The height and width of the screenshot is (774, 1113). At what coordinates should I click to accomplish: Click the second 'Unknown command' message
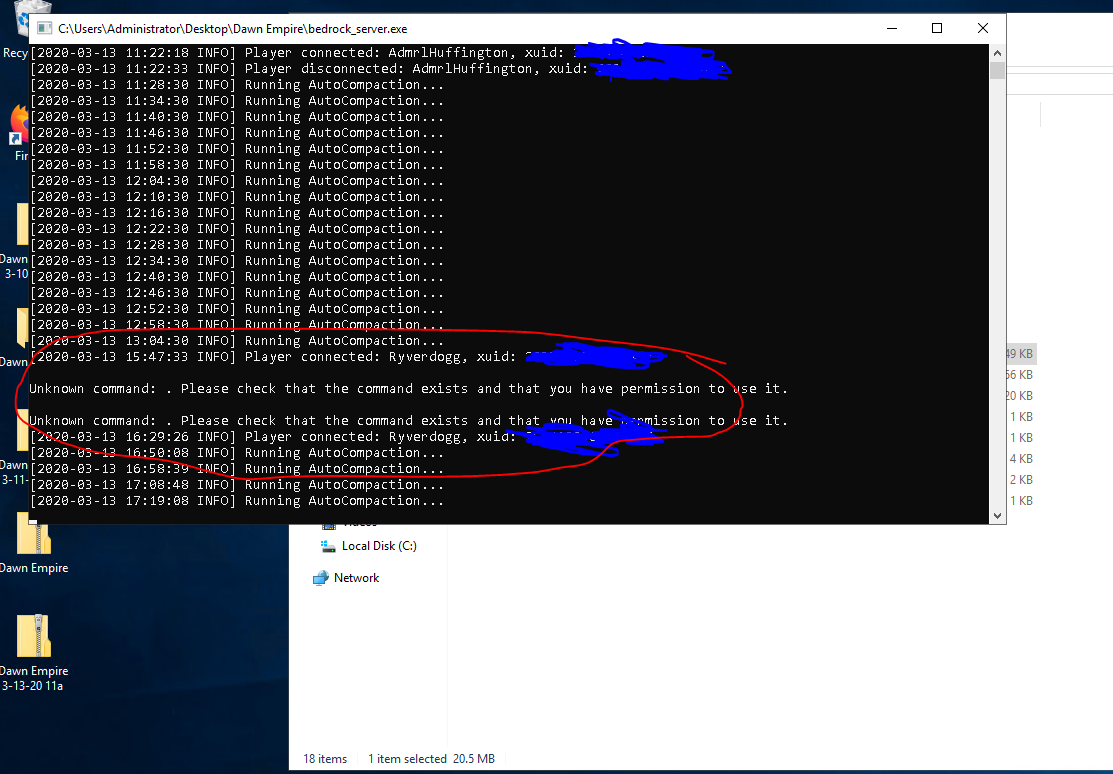click(x=408, y=421)
